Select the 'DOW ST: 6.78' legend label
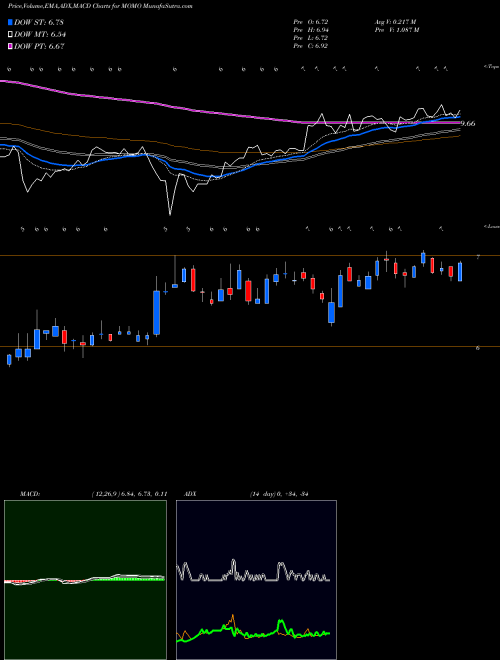This screenshot has height=660, width=500. (39, 22)
